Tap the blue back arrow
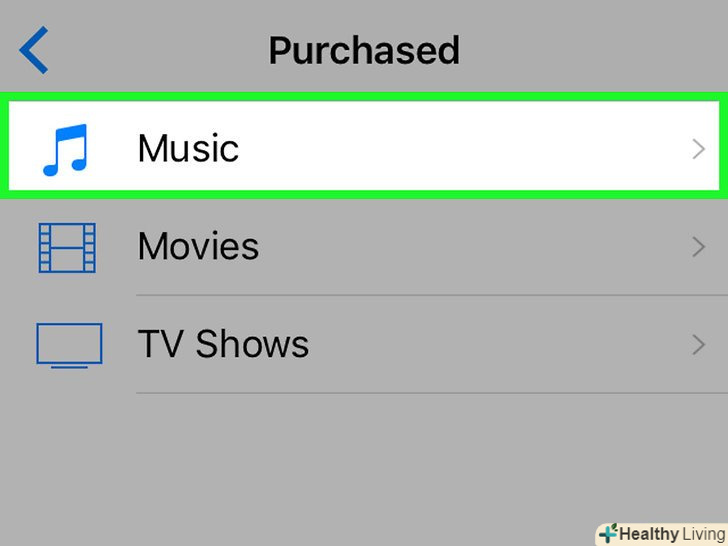 [x=34, y=50]
